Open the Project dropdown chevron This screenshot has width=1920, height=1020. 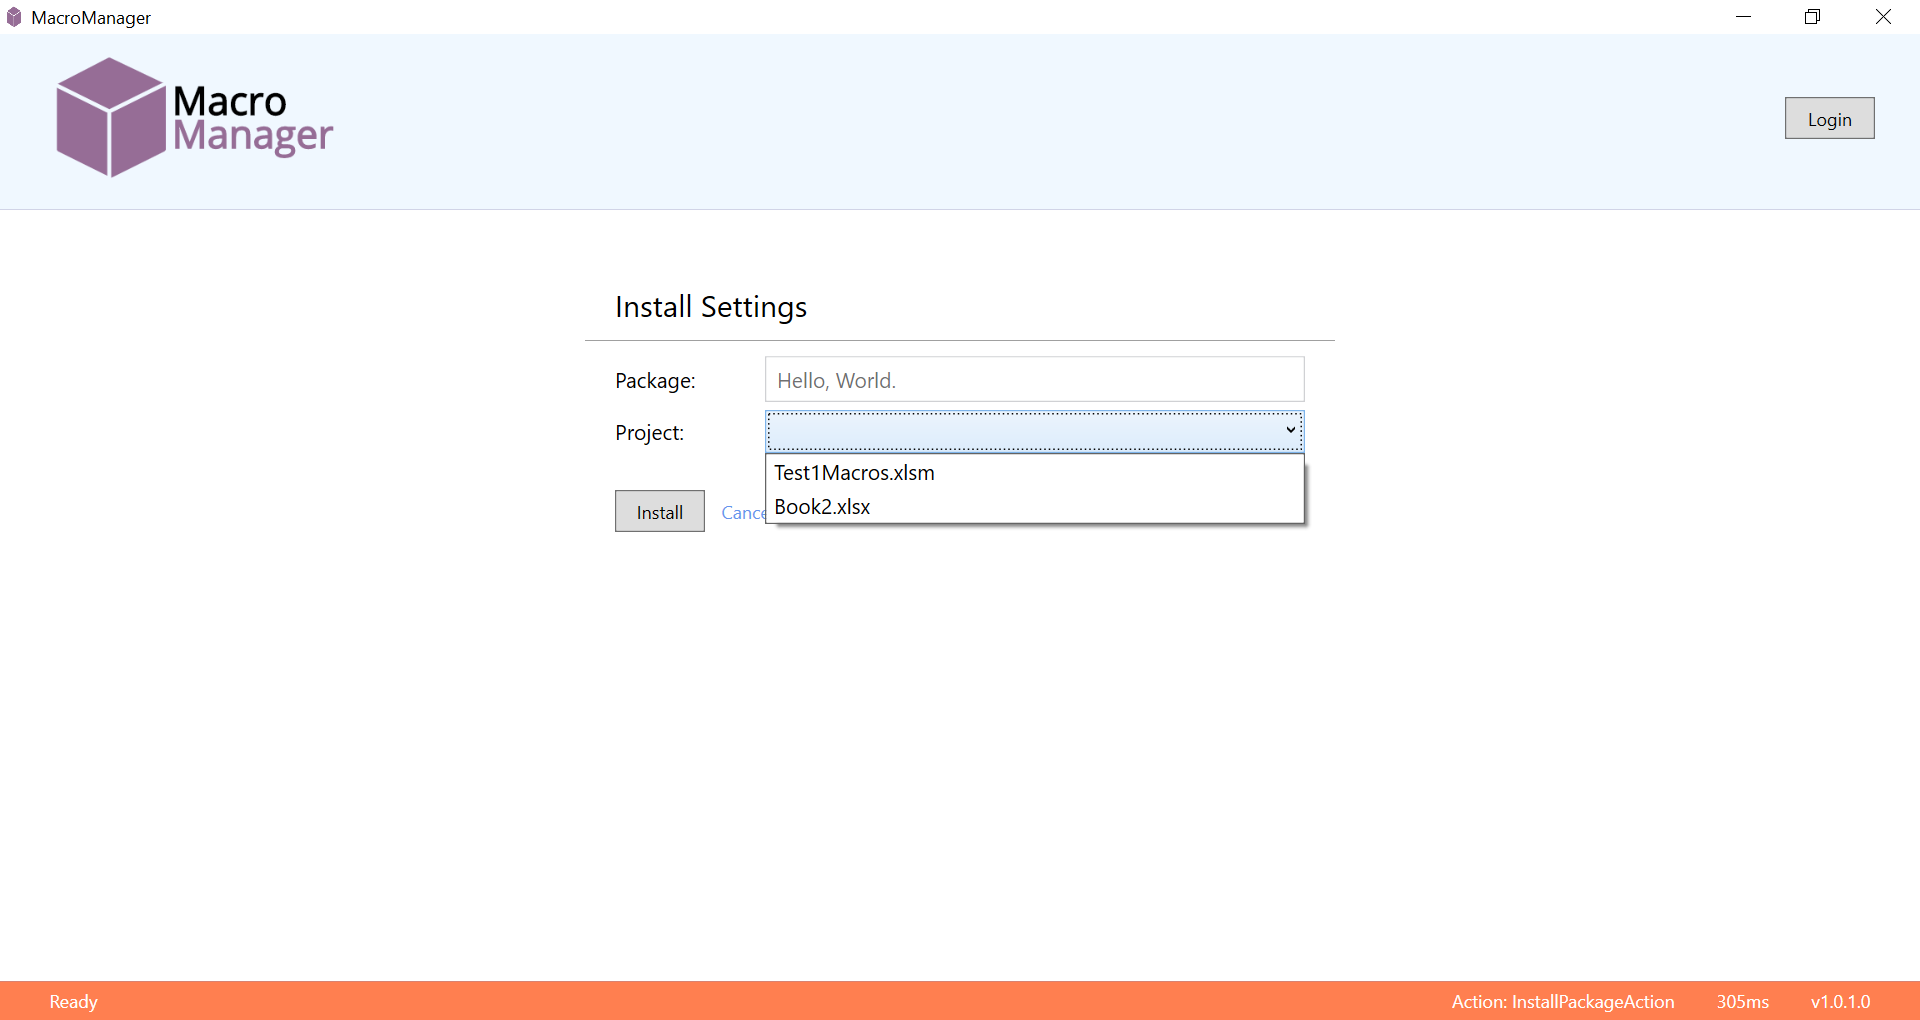coord(1291,430)
